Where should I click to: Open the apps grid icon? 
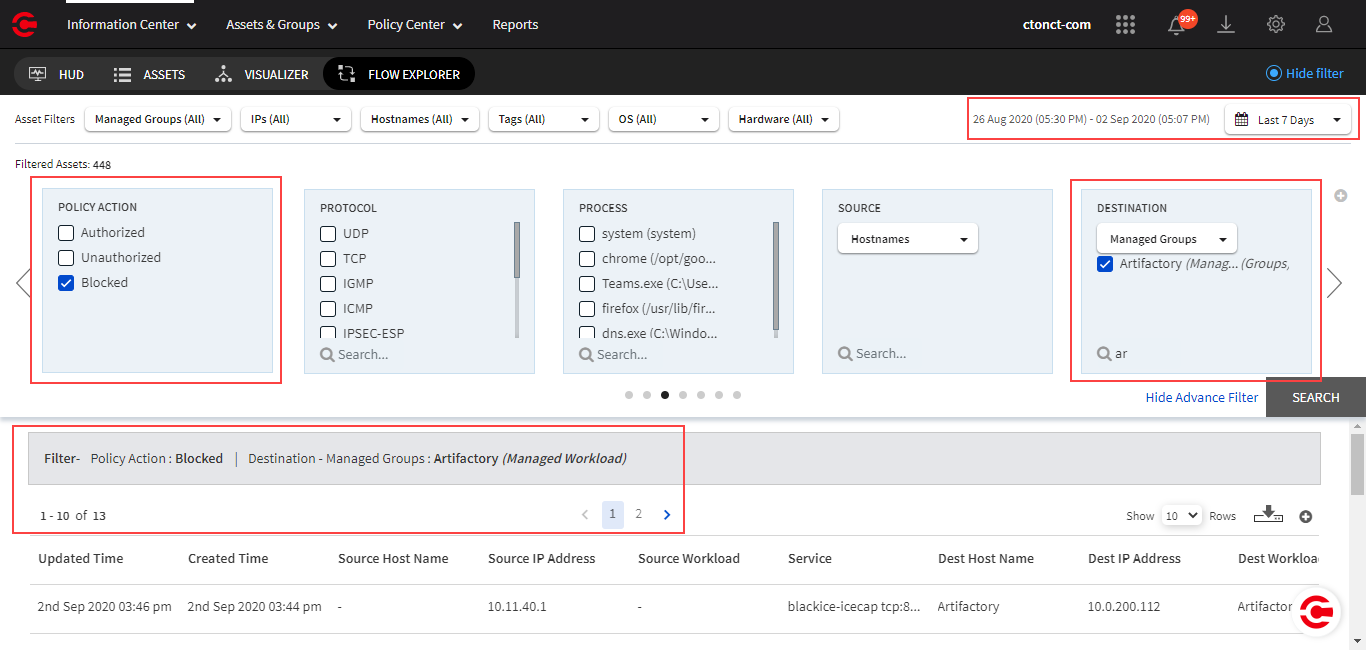[1126, 24]
